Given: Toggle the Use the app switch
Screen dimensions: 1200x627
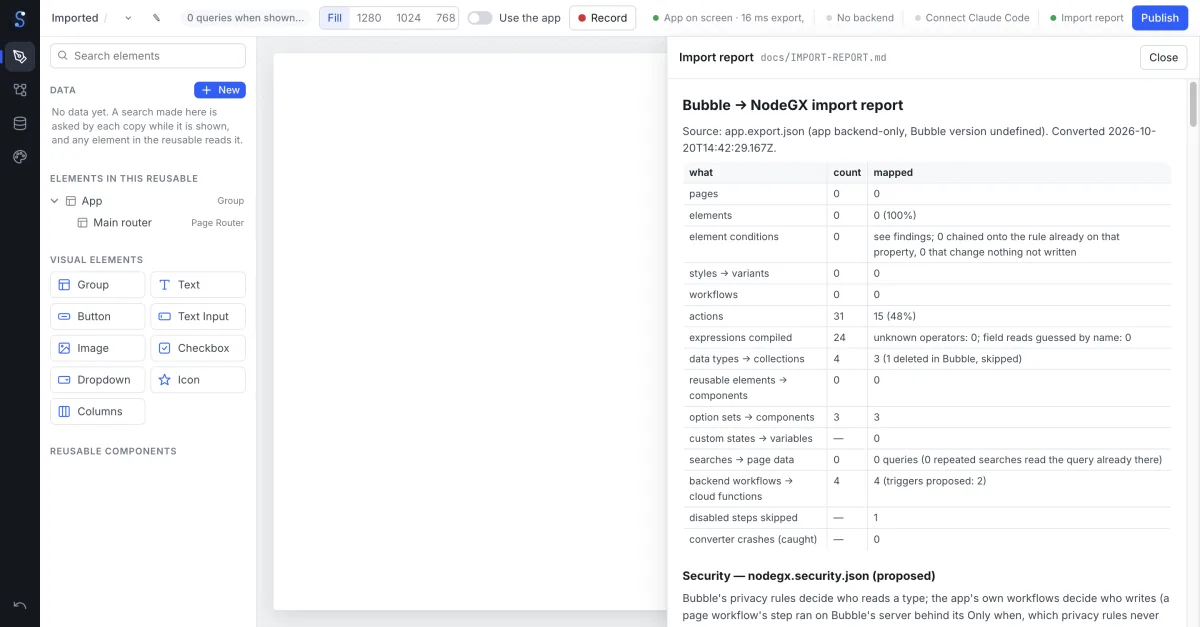Looking at the screenshot, I should tap(480, 18).
